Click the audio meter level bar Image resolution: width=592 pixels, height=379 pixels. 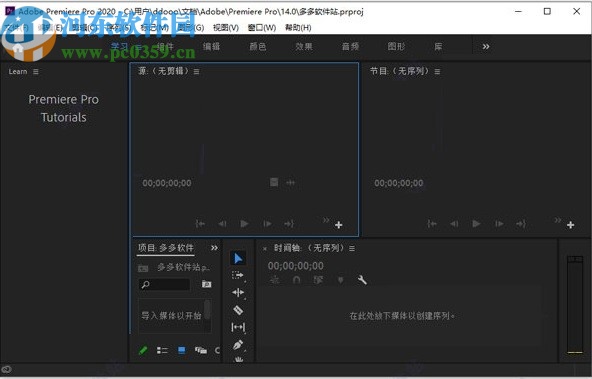[575, 305]
